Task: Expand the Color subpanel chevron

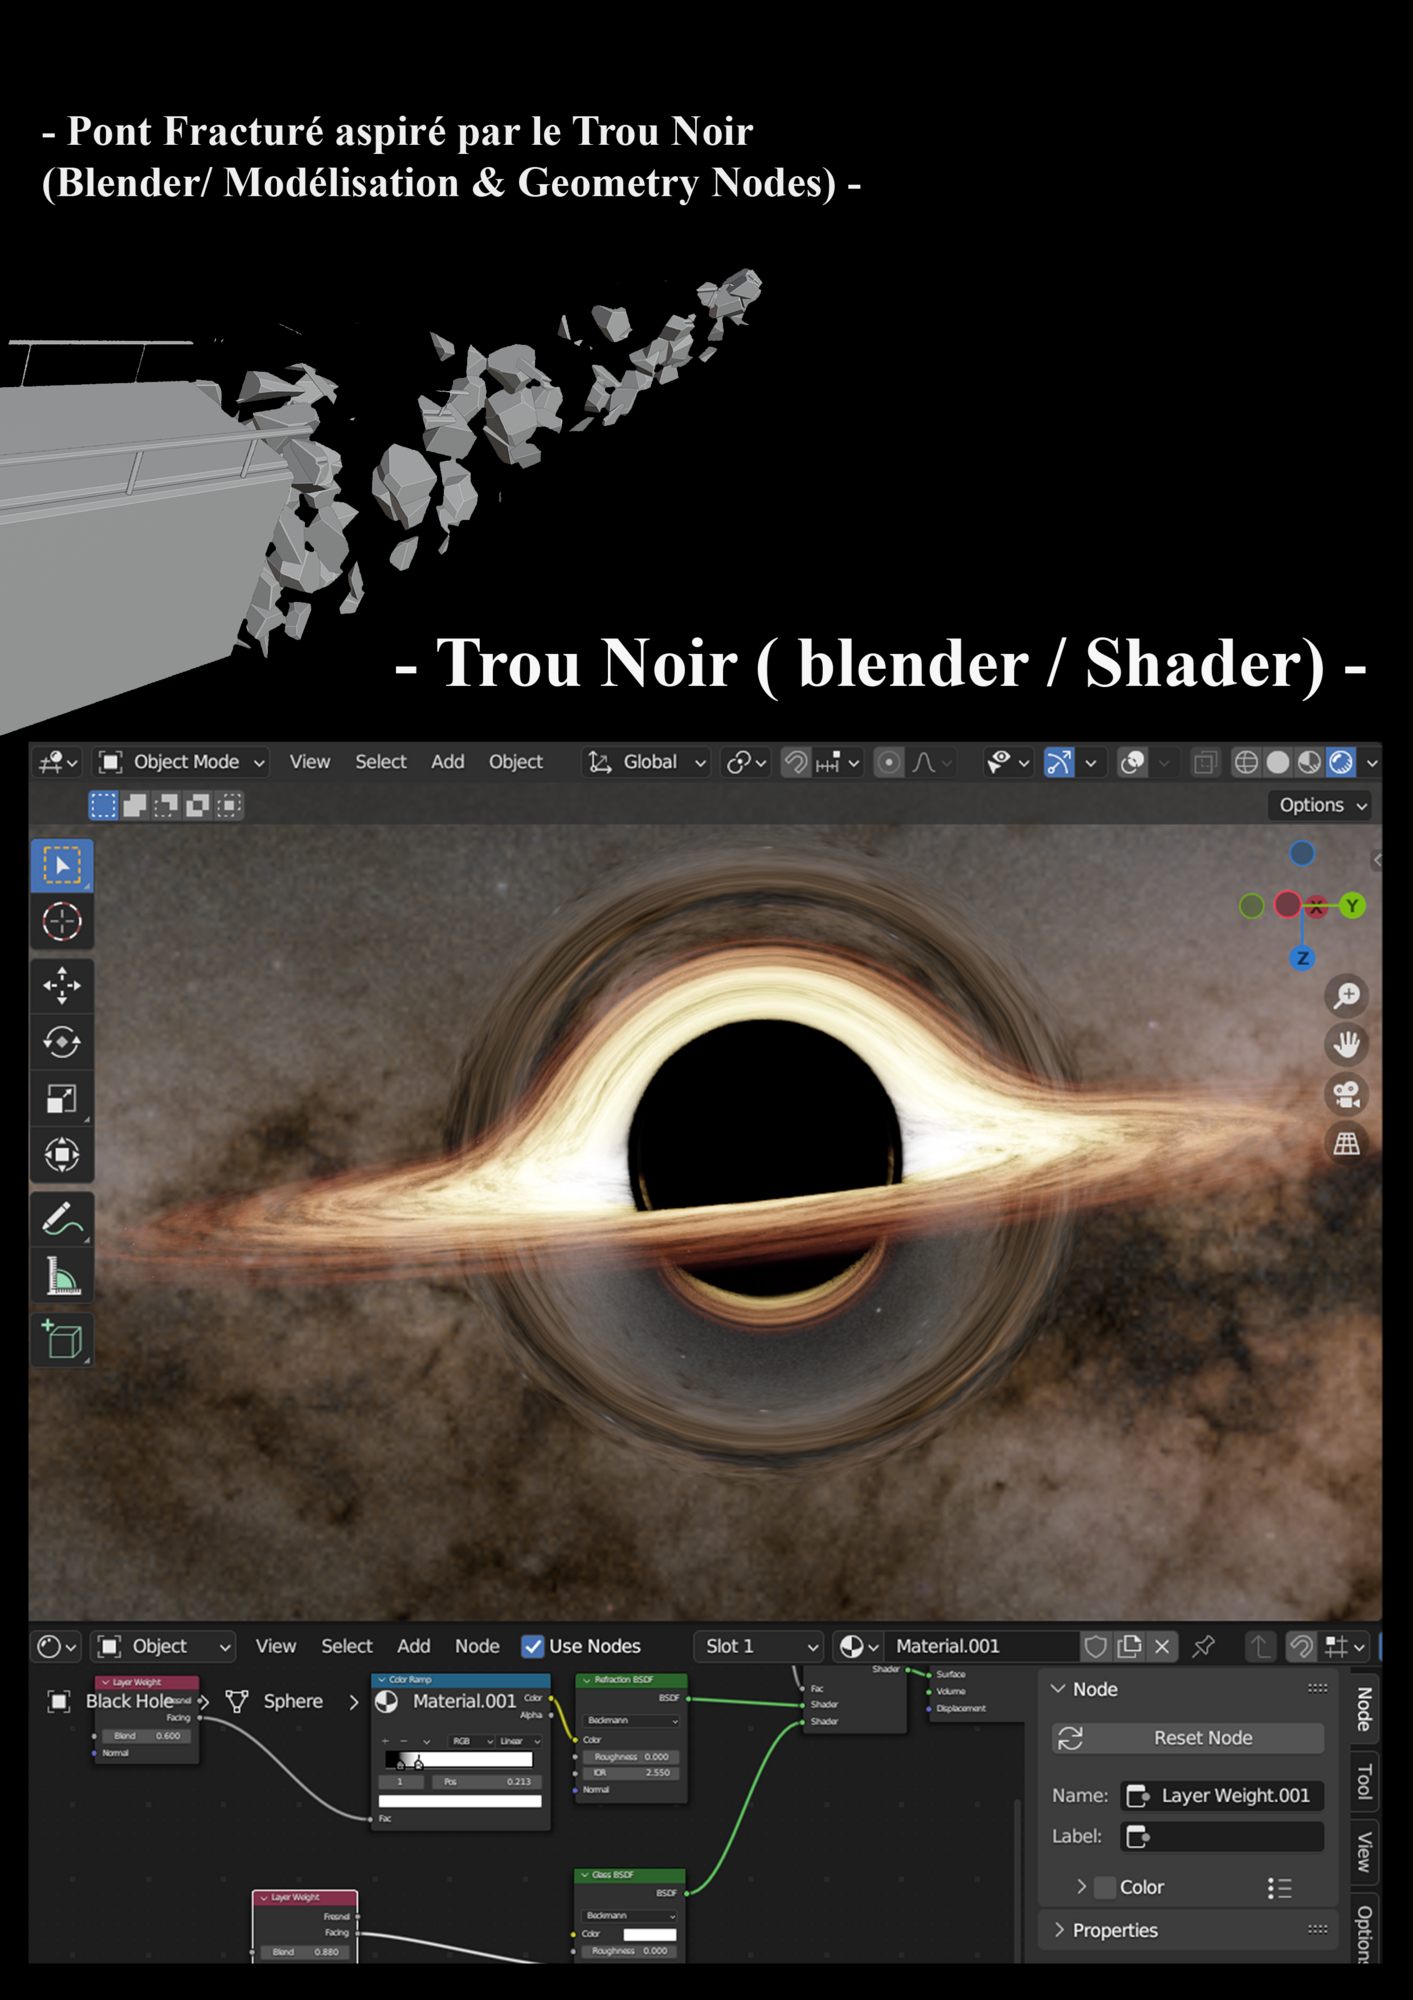Action: point(1081,1886)
